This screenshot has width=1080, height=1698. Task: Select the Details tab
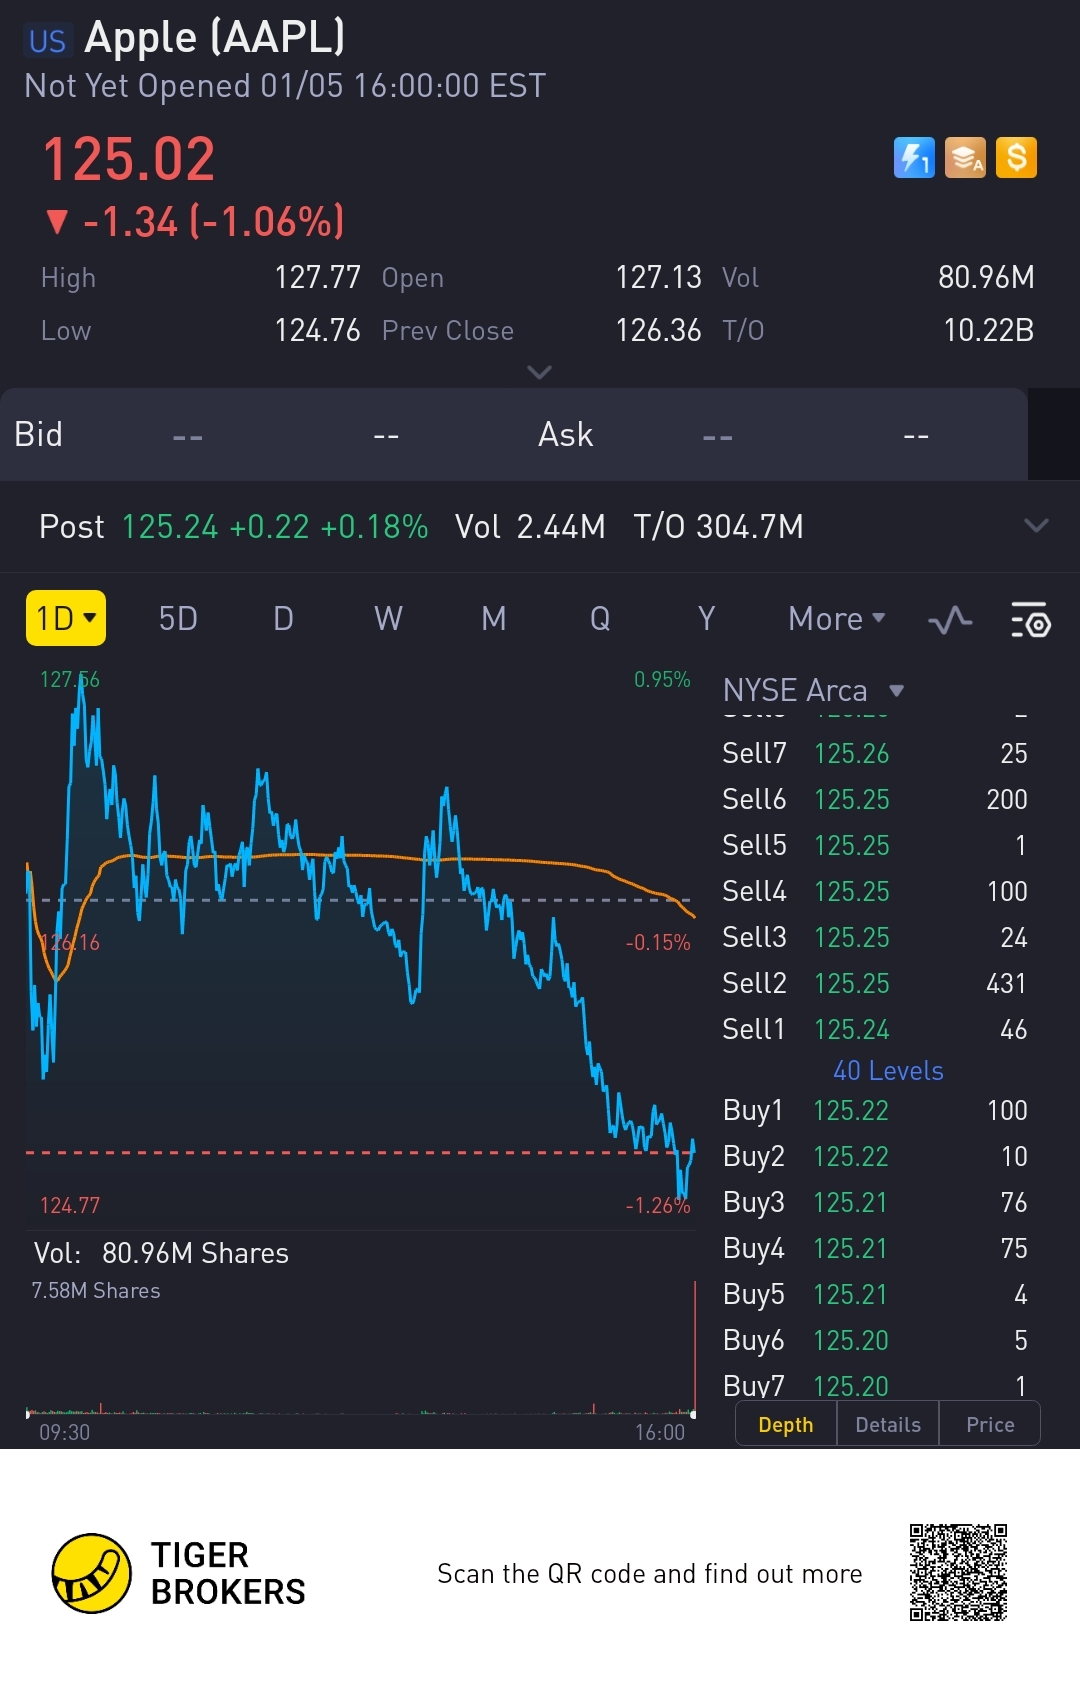pyautogui.click(x=888, y=1425)
